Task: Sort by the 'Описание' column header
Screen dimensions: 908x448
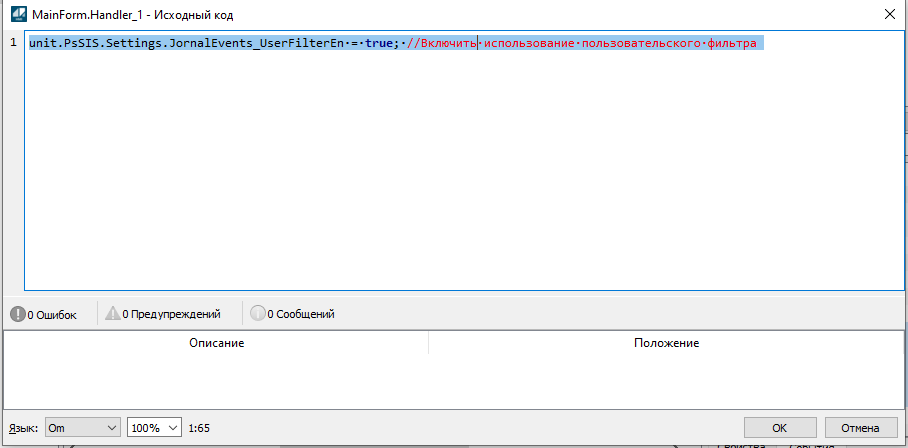Action: 217,343
